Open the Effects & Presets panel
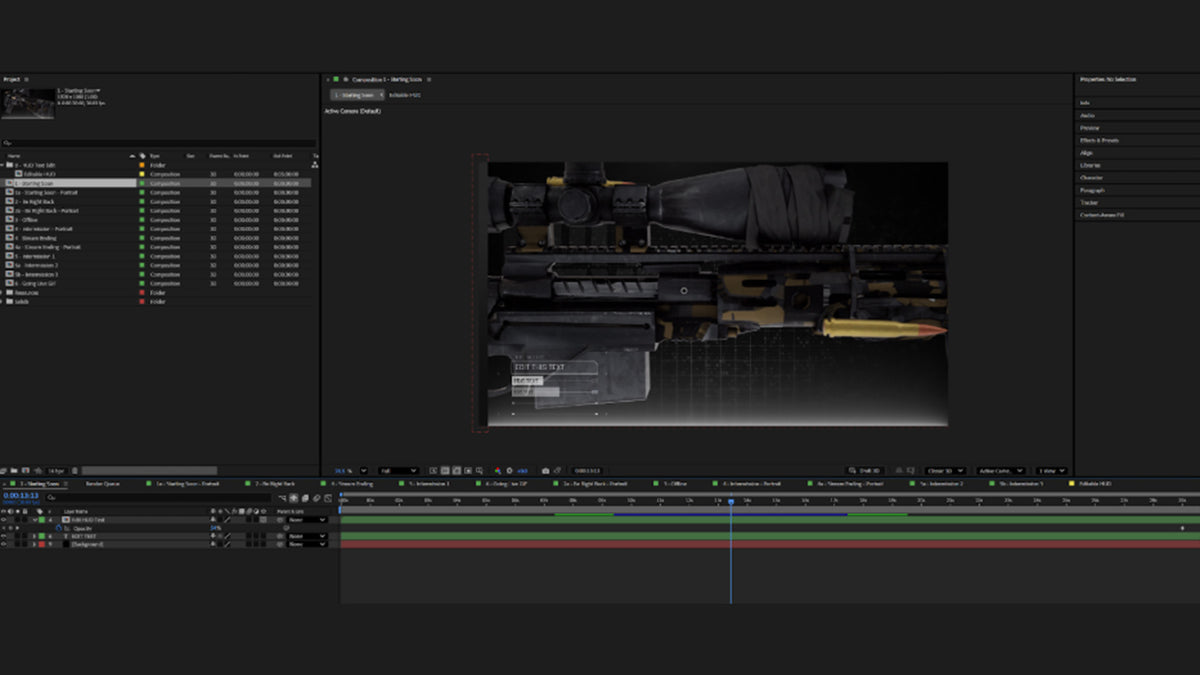This screenshot has height=675, width=1200. coord(1099,140)
